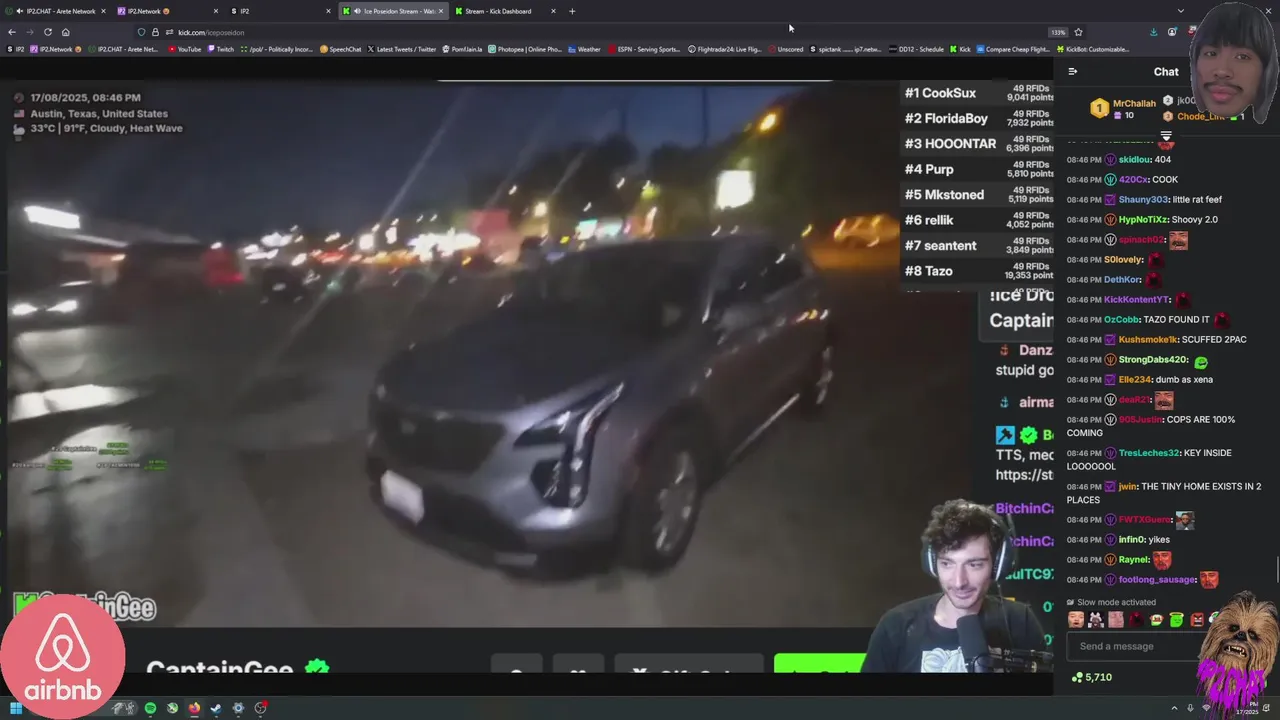Click username infin0 in chat

tap(1131, 539)
